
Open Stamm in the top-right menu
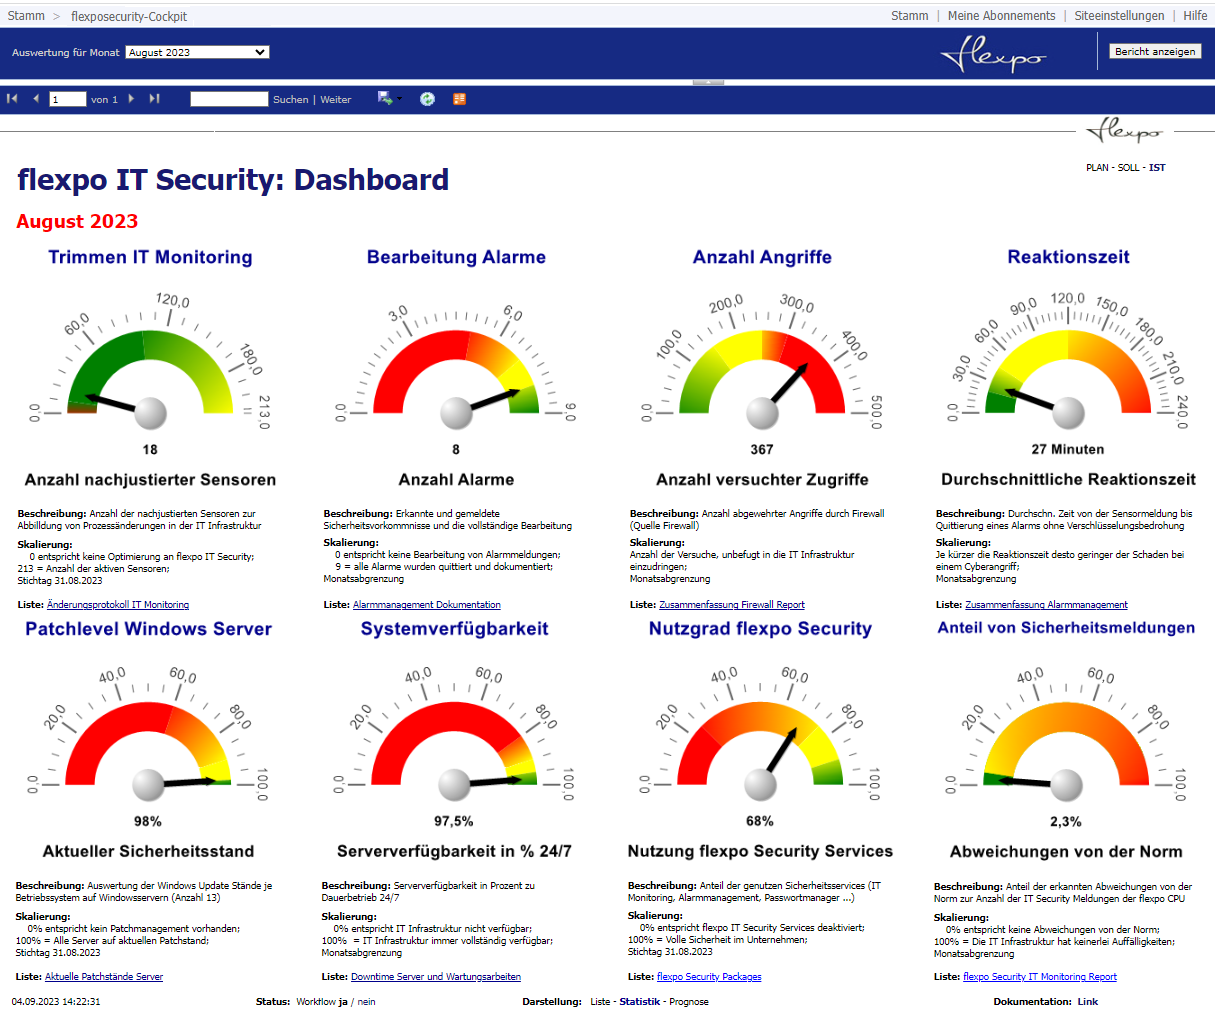click(909, 16)
